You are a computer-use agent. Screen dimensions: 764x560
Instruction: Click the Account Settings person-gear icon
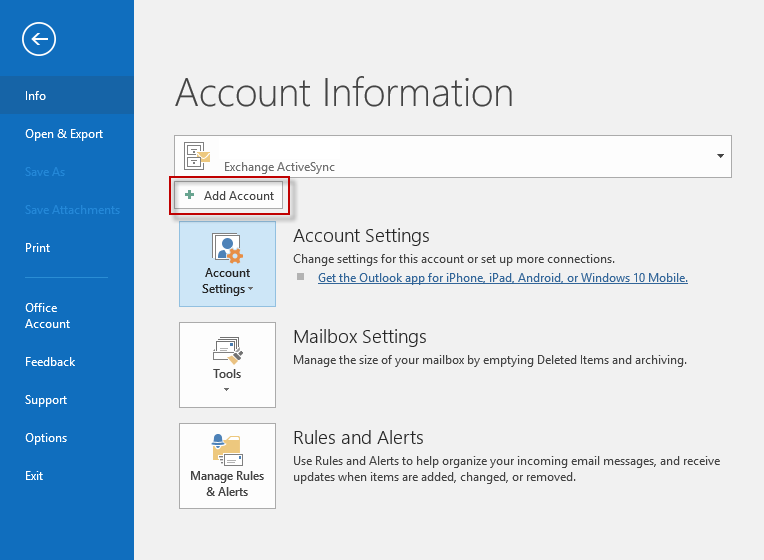click(x=227, y=247)
